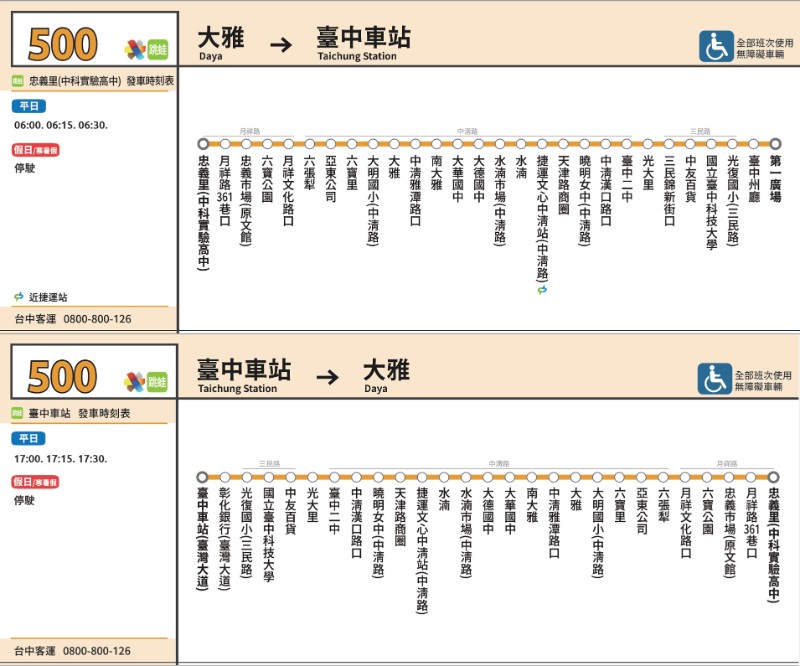Click the 第一廣場 terminal stop marker

pyautogui.click(x=775, y=144)
